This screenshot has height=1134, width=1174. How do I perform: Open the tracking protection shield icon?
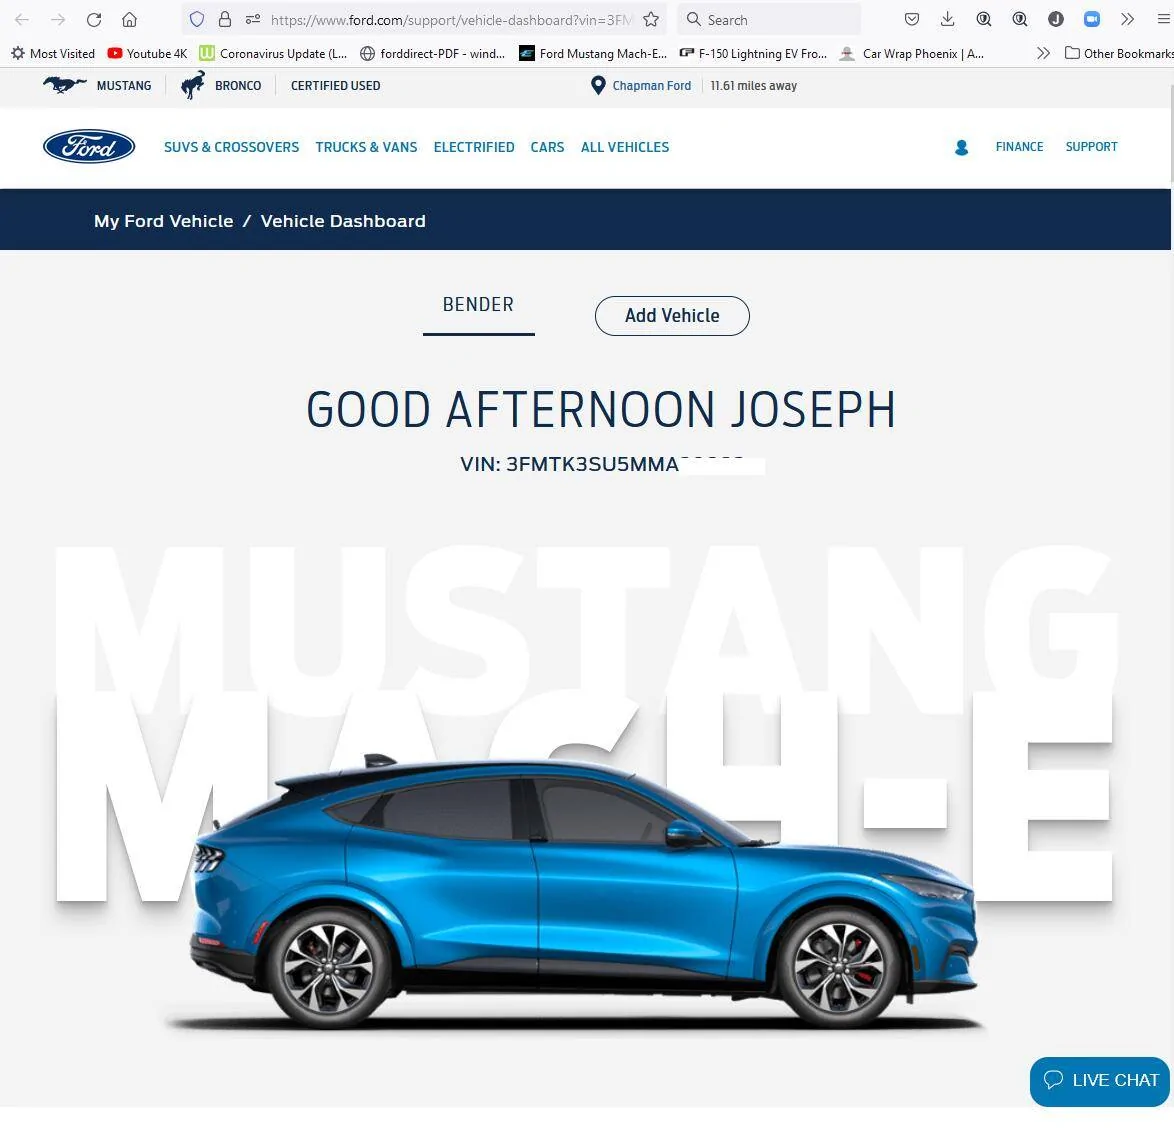[x=197, y=19]
